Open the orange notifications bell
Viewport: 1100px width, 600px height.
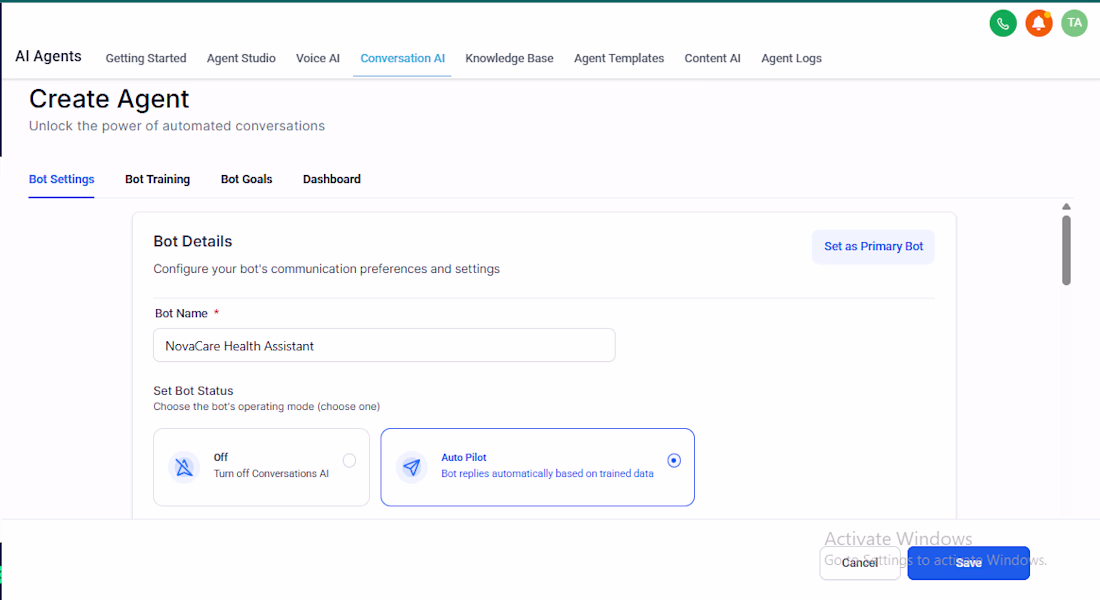pyautogui.click(x=1038, y=23)
